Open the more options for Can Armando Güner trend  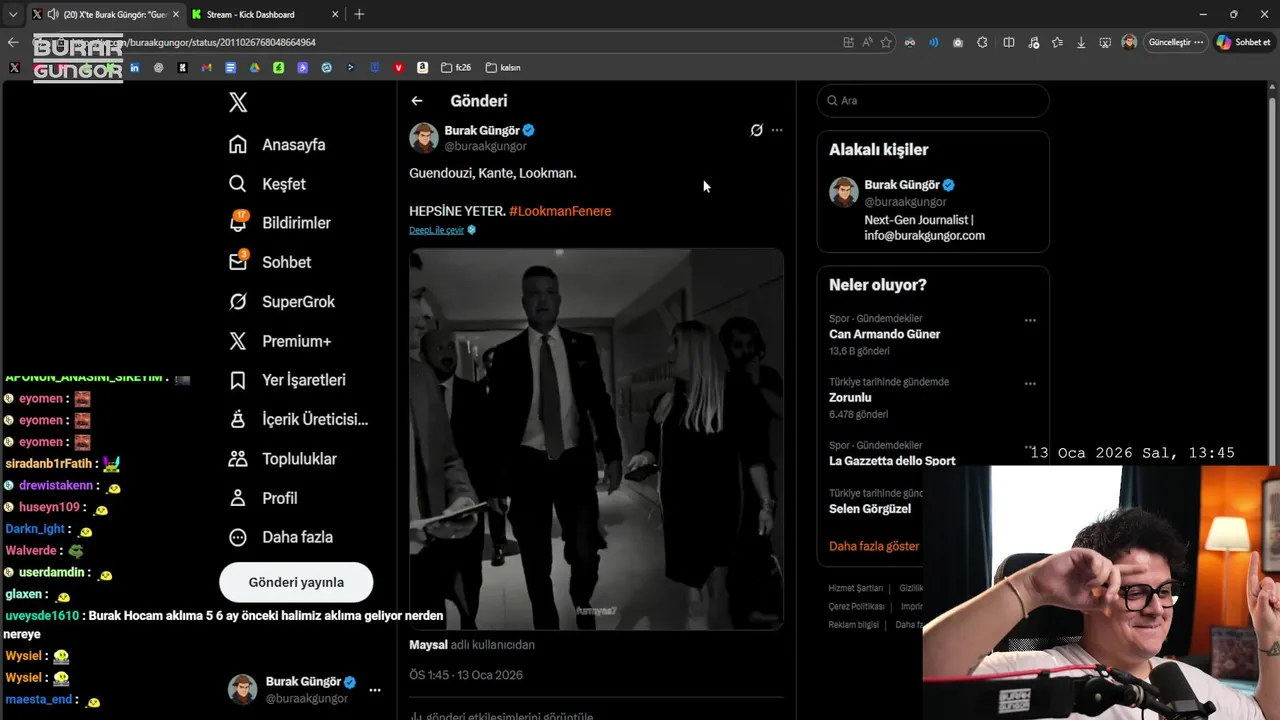point(1030,321)
